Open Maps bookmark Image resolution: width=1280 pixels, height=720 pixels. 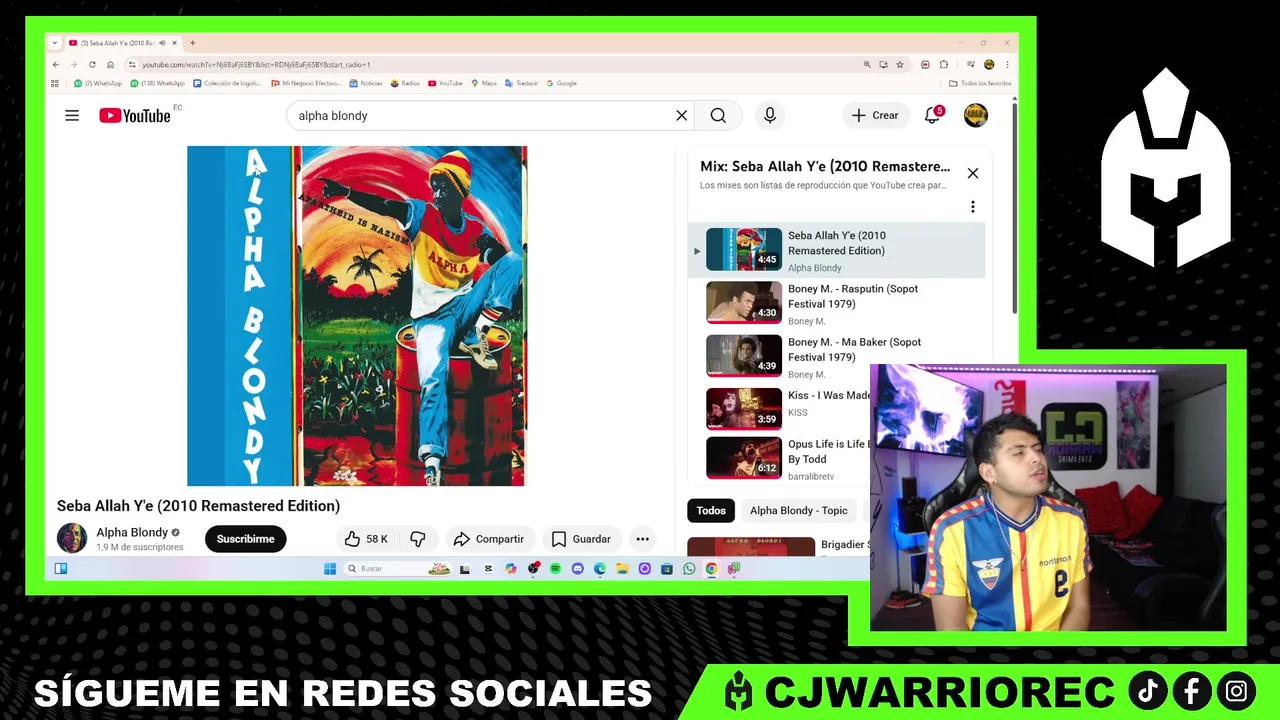[x=484, y=84]
